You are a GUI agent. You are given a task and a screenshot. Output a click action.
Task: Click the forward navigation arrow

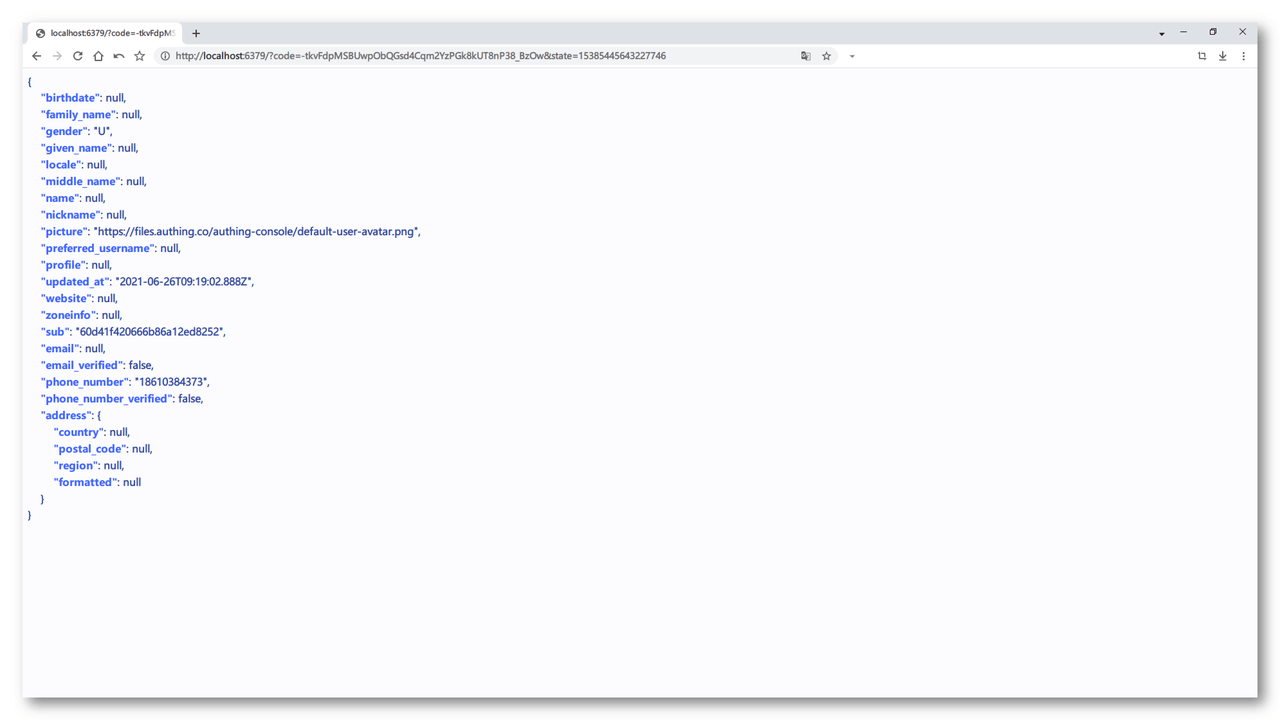(57, 56)
